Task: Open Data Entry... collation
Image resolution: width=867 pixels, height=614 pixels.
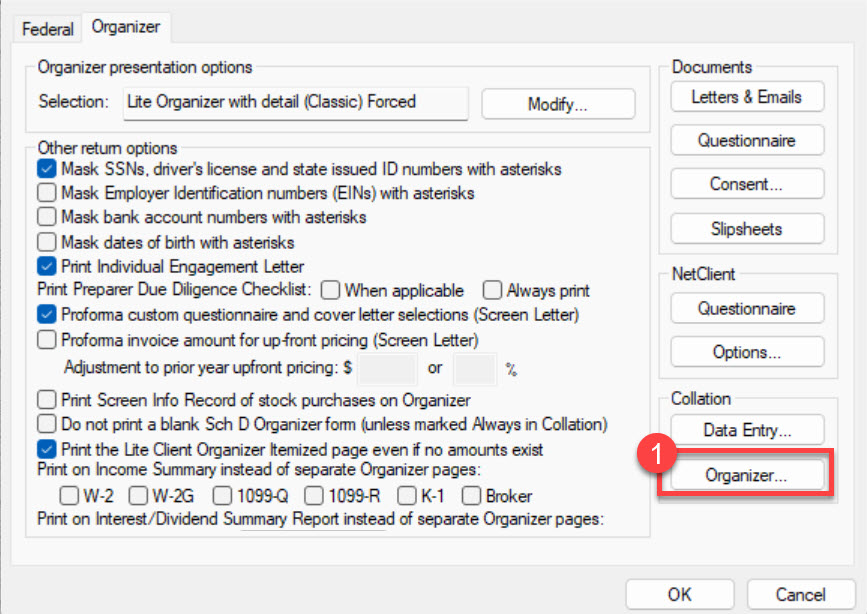Action: click(747, 432)
